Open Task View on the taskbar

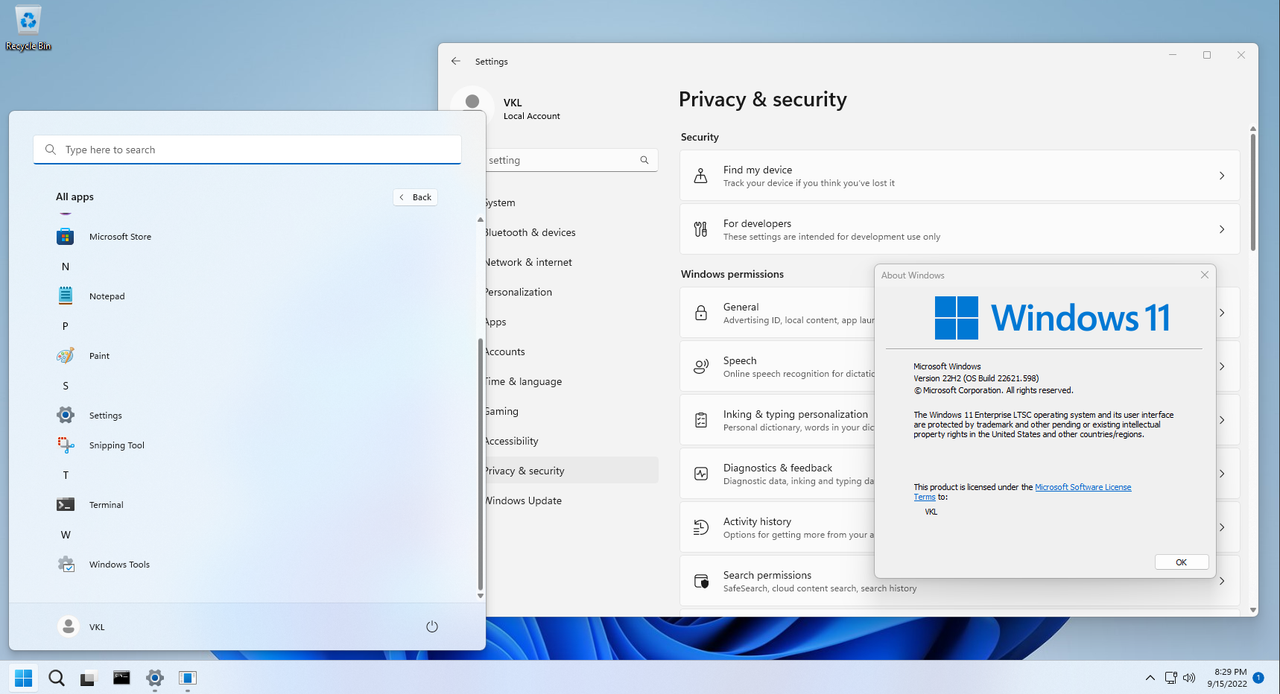pos(88,678)
